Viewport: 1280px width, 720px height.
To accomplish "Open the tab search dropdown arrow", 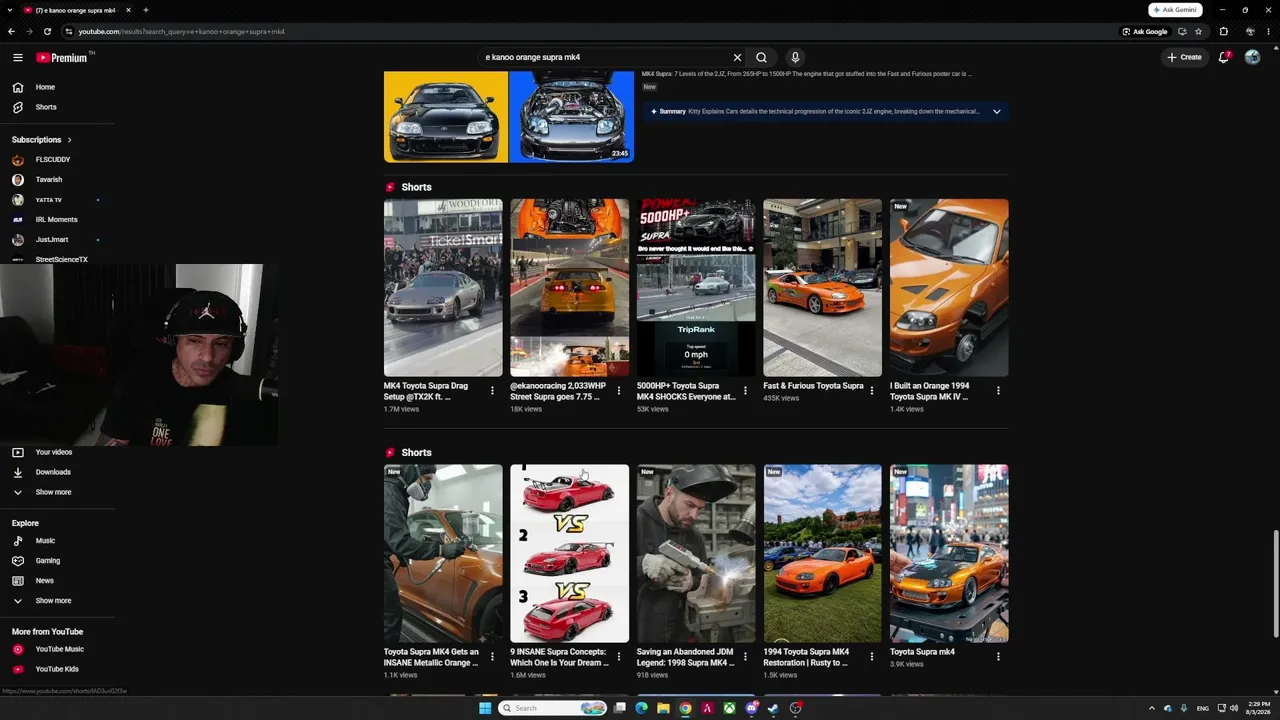I will coord(10,10).
